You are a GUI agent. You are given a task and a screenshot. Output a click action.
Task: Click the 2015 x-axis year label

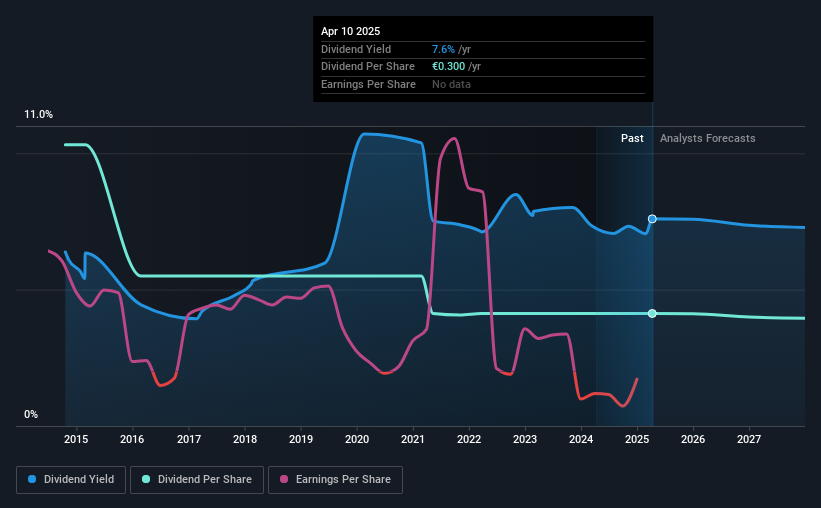(x=76, y=439)
